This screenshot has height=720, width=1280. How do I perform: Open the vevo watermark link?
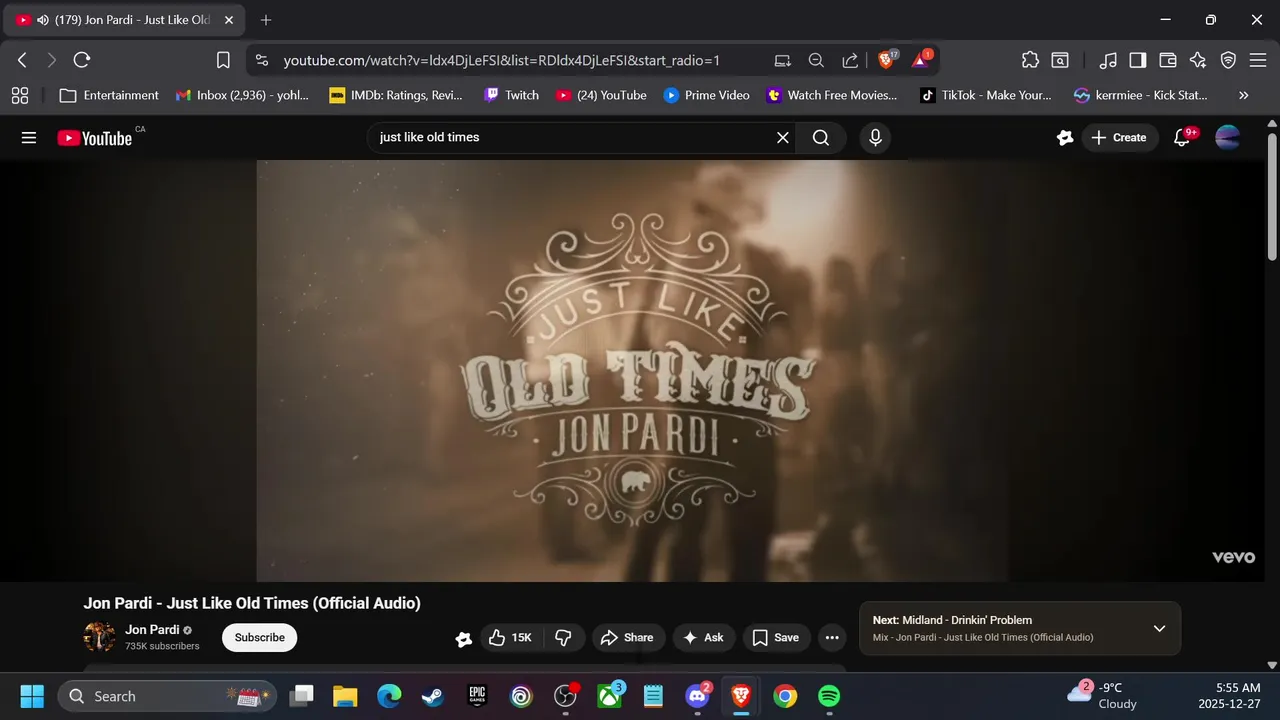pos(1233,558)
